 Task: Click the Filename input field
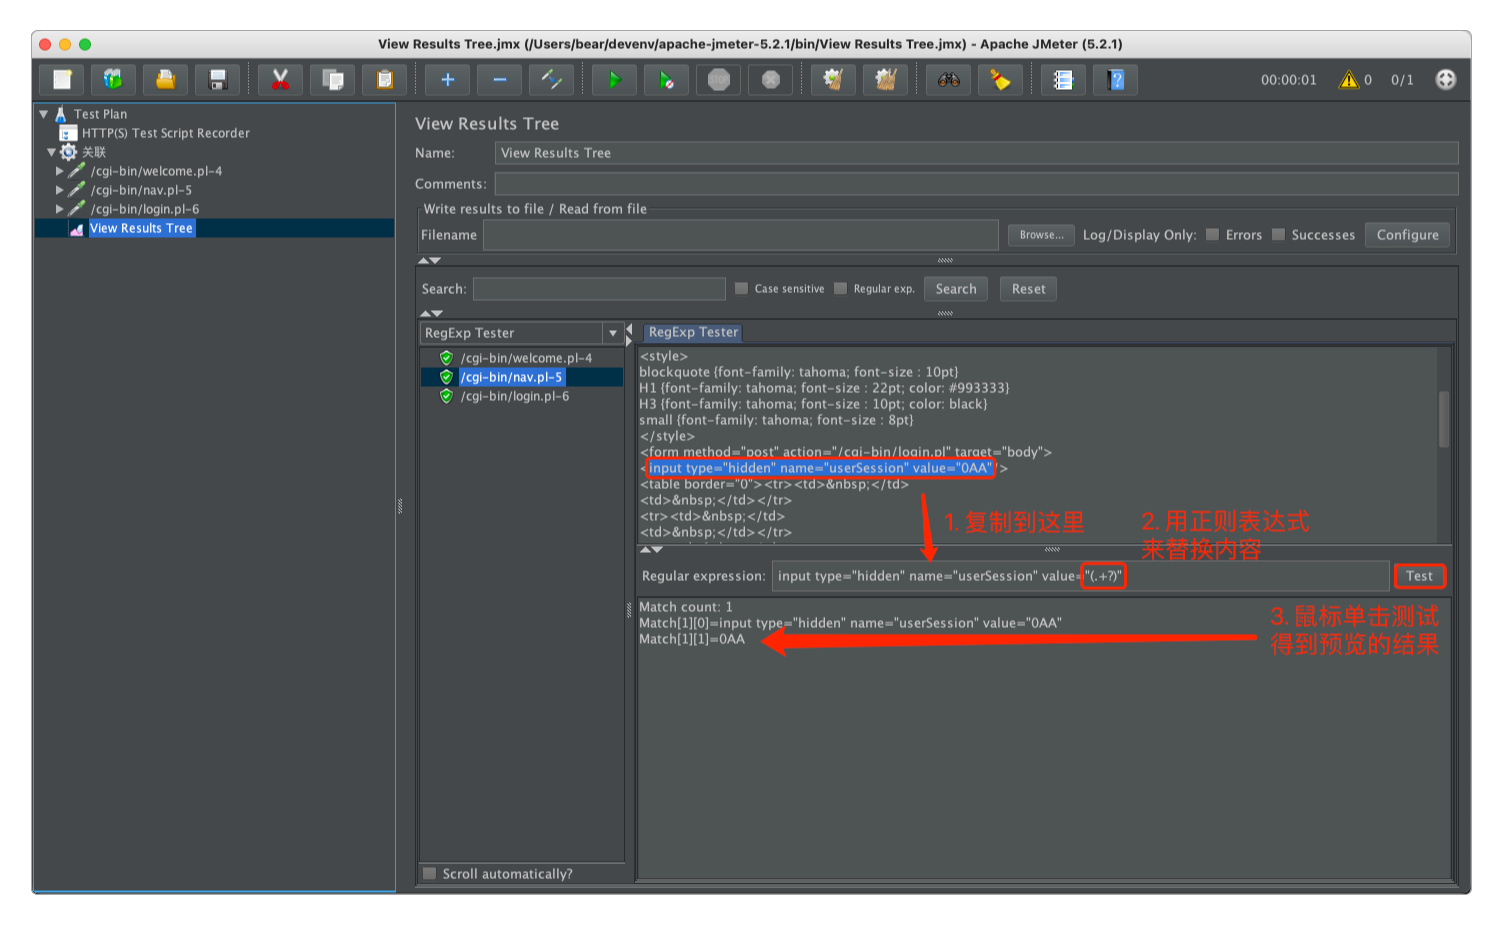[x=740, y=235]
